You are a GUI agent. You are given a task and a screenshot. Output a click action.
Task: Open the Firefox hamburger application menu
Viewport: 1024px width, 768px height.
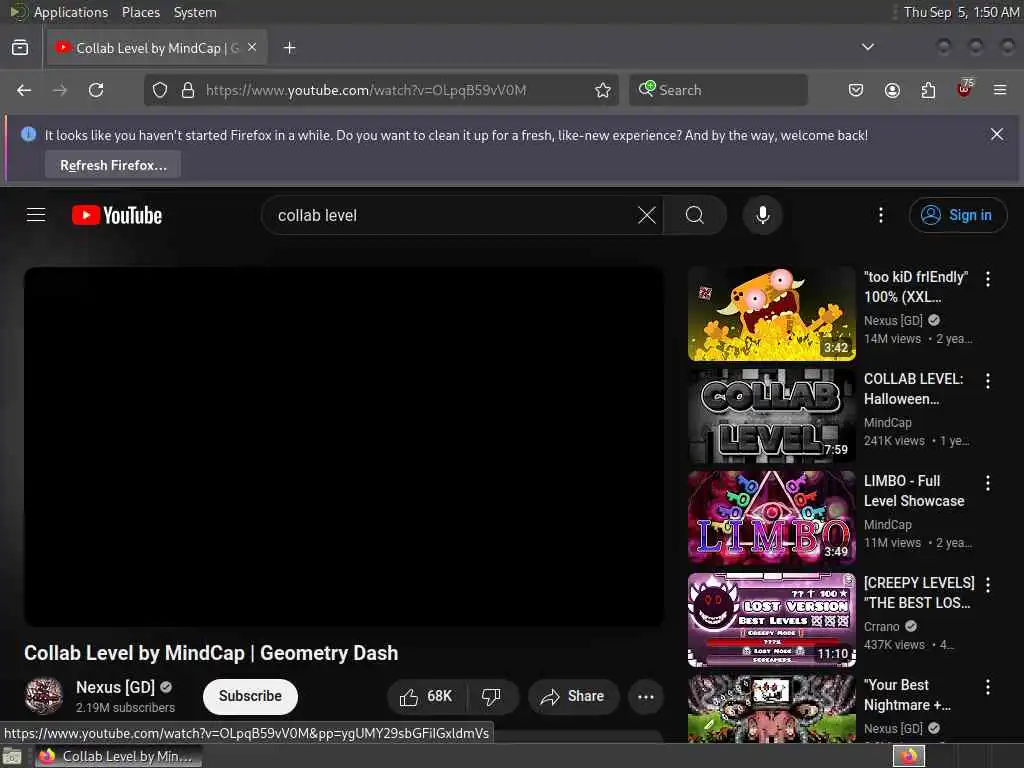pyautogui.click(x=1000, y=90)
